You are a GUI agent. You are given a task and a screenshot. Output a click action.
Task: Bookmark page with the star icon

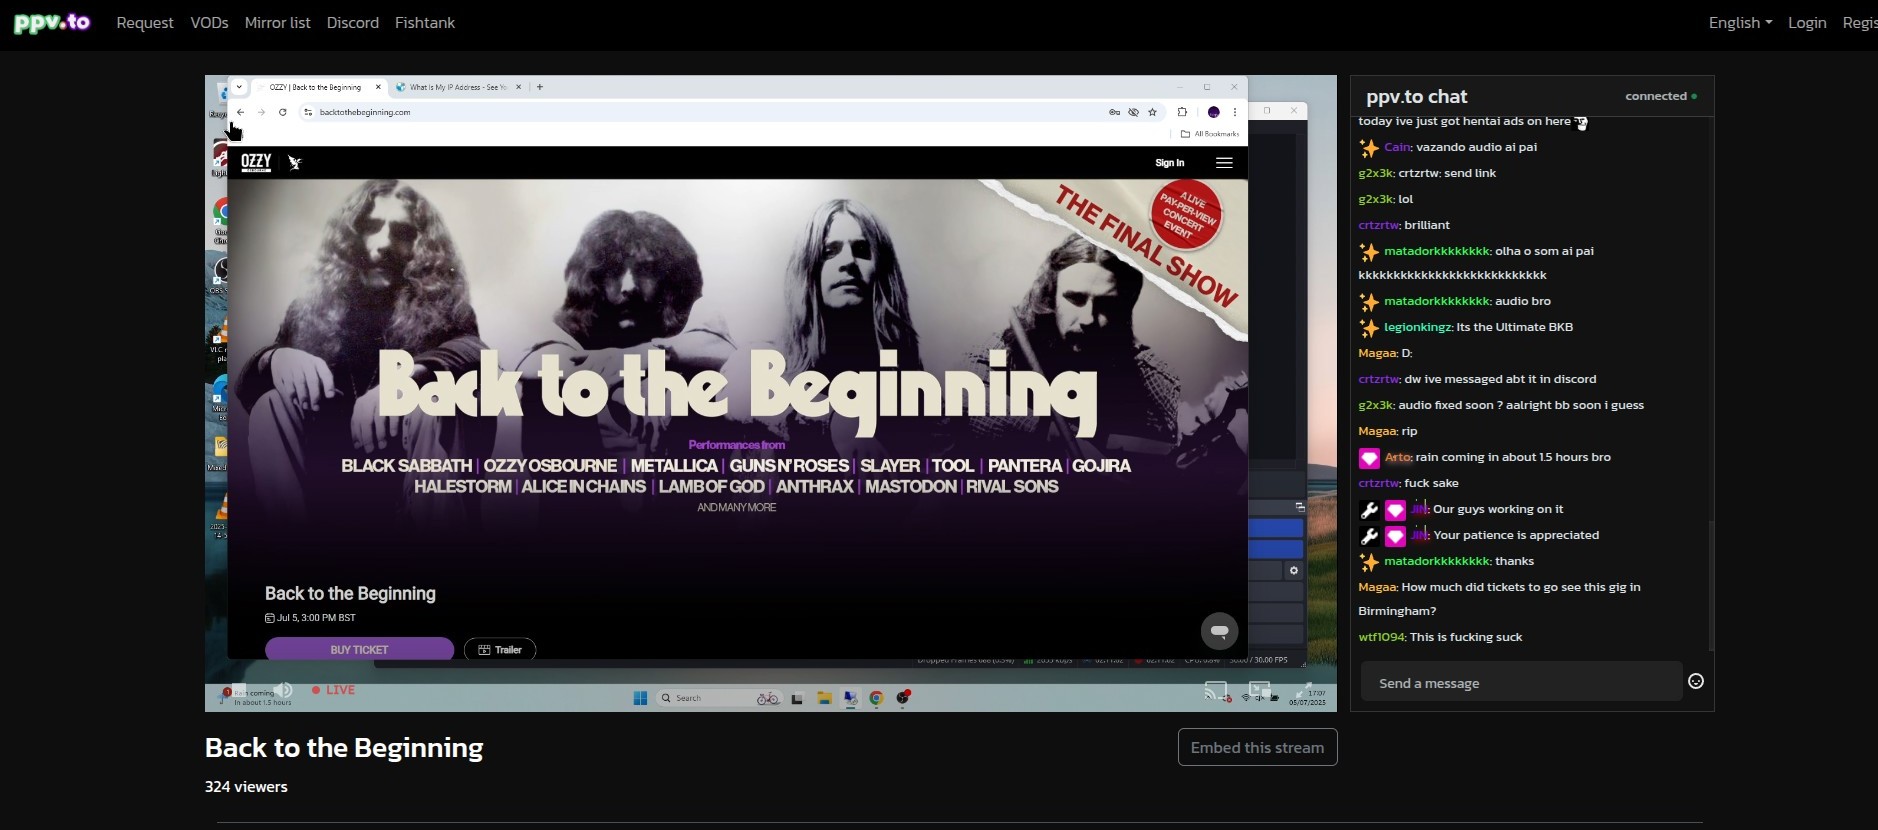(x=1152, y=112)
